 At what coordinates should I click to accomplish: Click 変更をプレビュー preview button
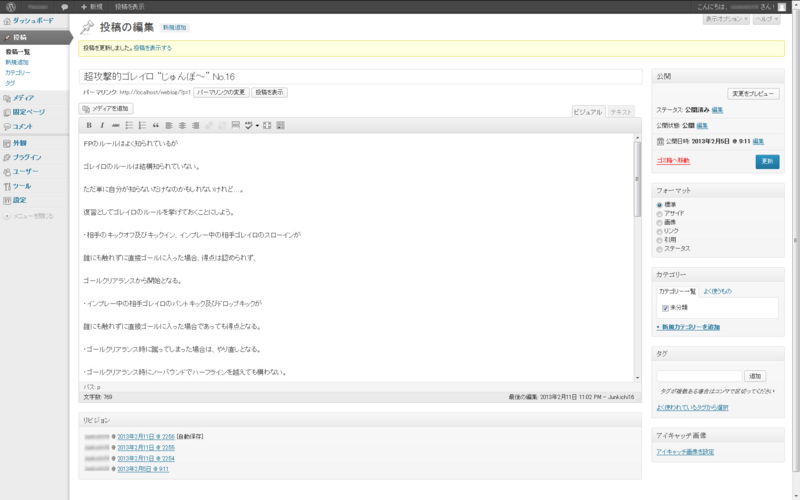click(753, 94)
